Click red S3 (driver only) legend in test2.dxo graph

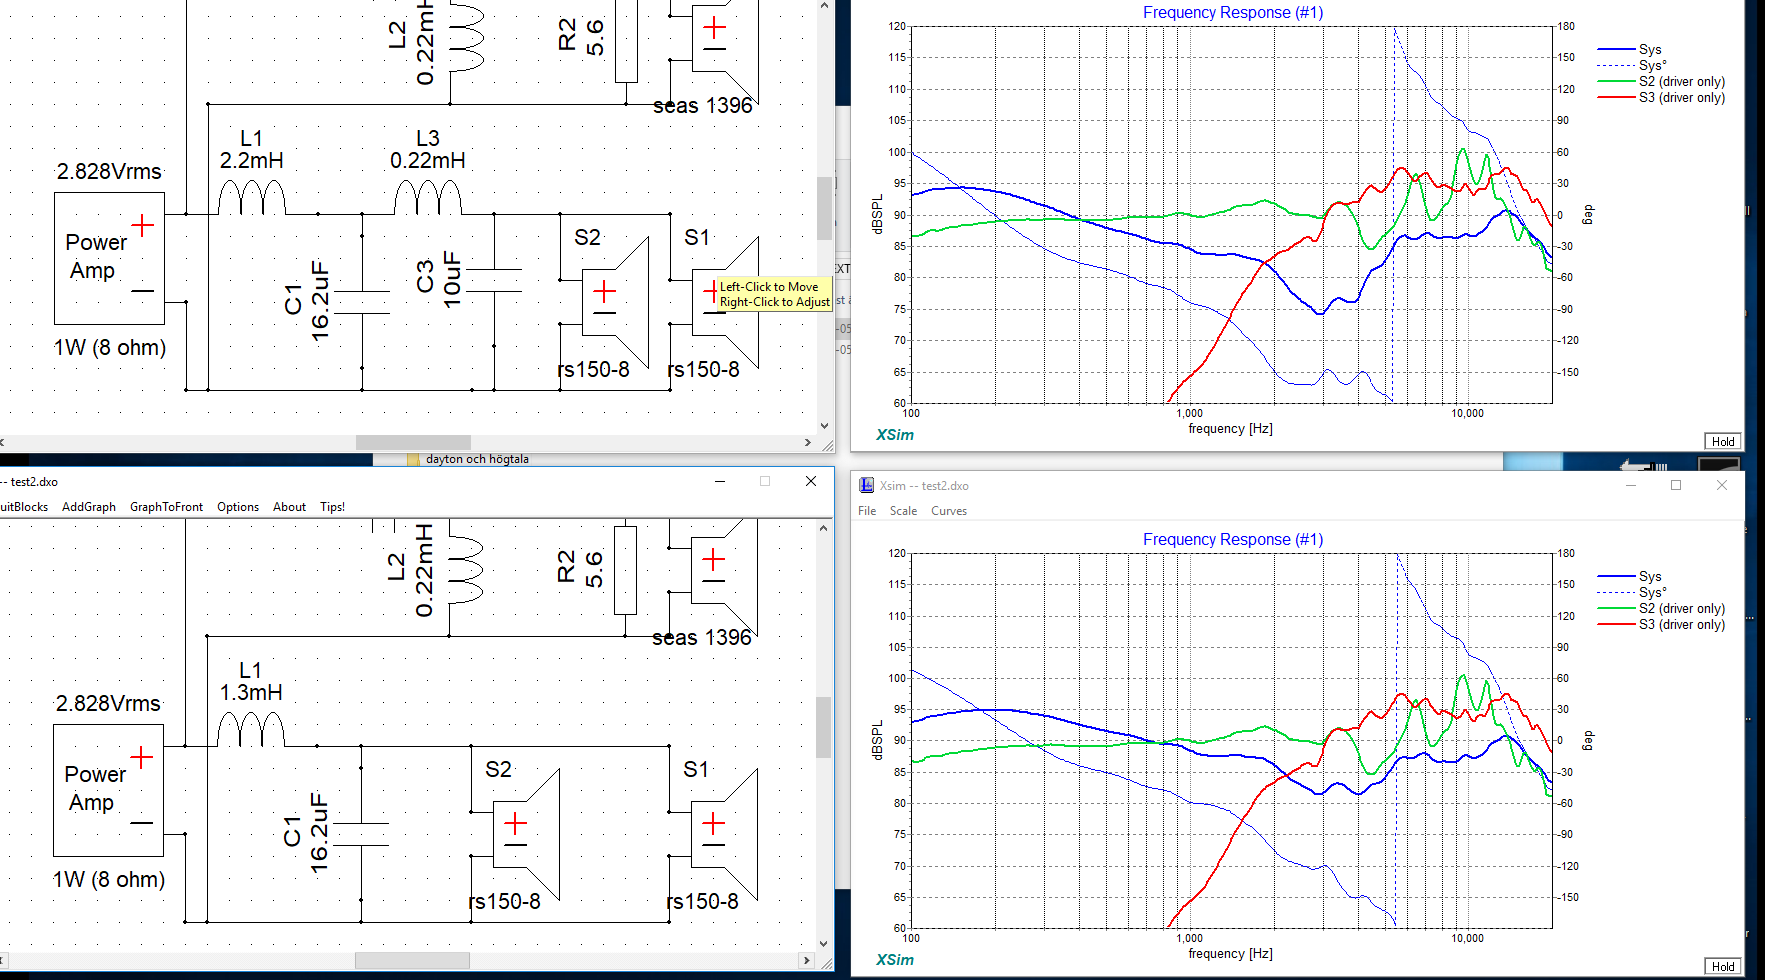(x=1680, y=625)
